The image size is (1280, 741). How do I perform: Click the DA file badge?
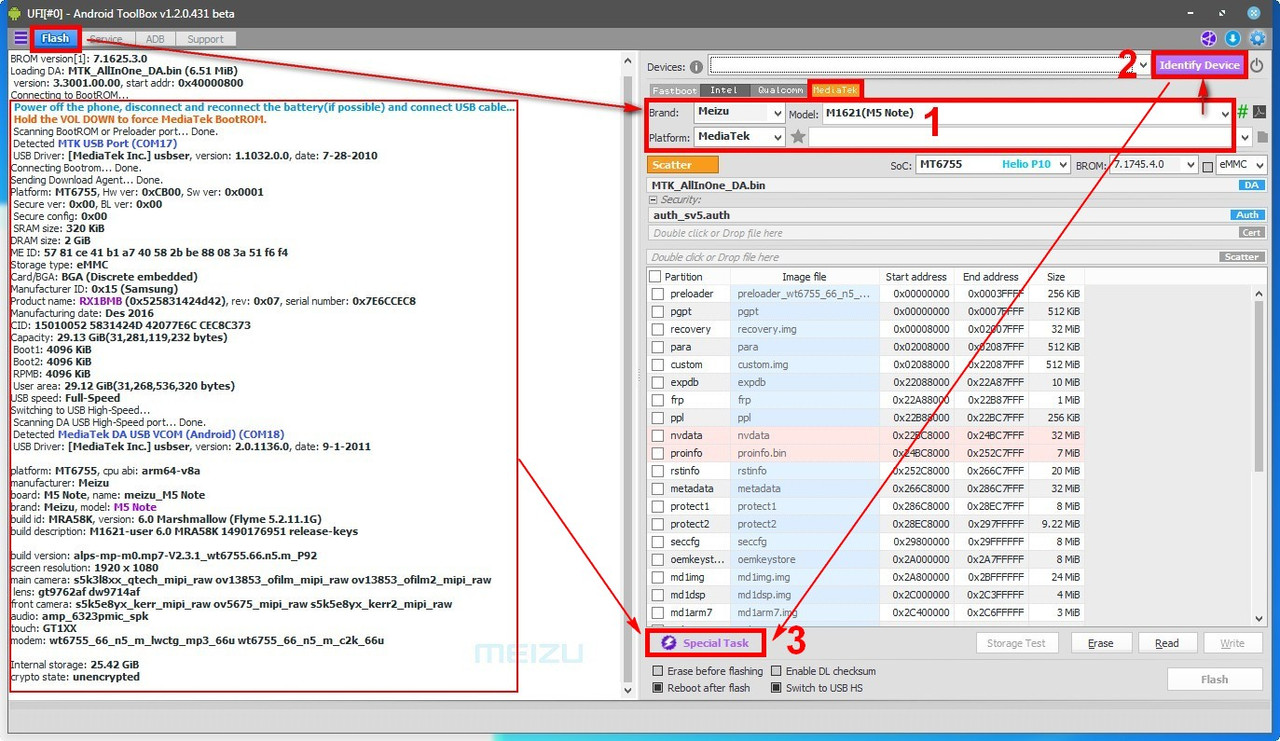pos(1251,185)
